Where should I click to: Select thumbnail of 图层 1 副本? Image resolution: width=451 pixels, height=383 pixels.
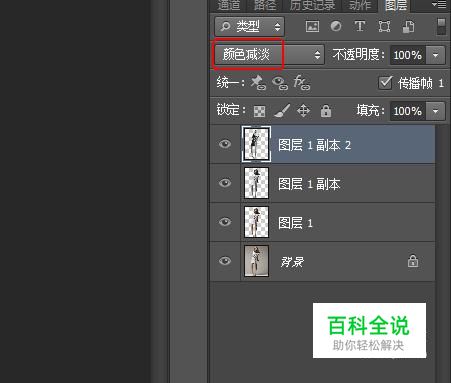pyautogui.click(x=256, y=183)
